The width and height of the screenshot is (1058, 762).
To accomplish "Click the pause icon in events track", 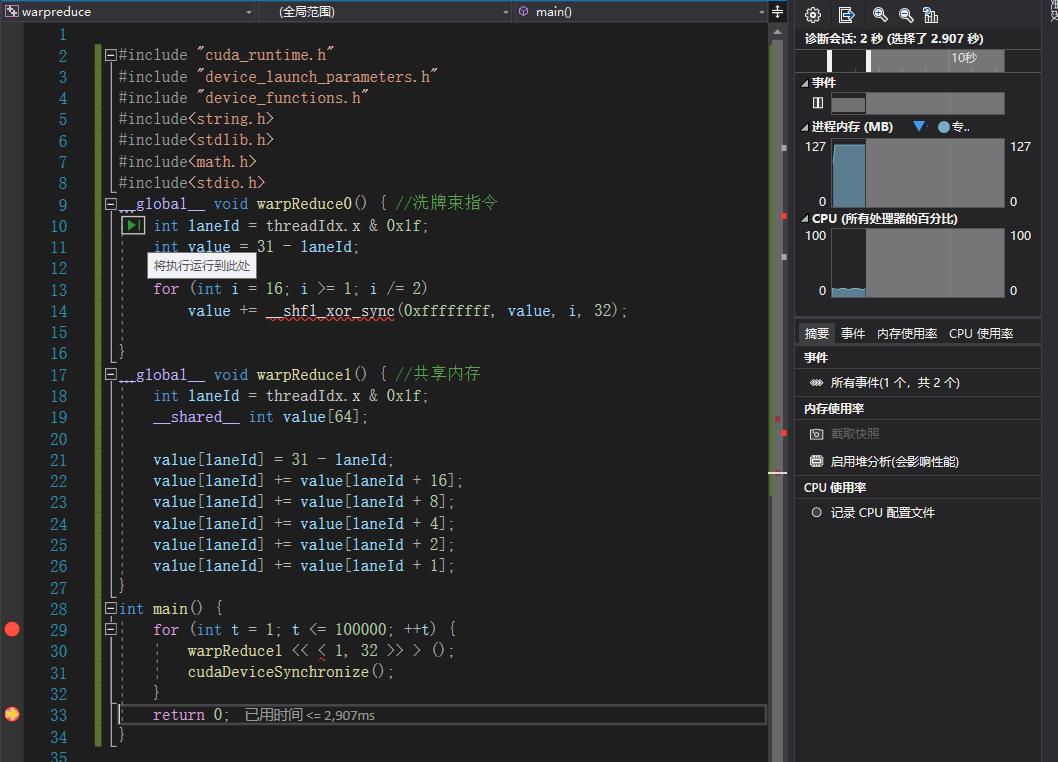I will coord(818,103).
